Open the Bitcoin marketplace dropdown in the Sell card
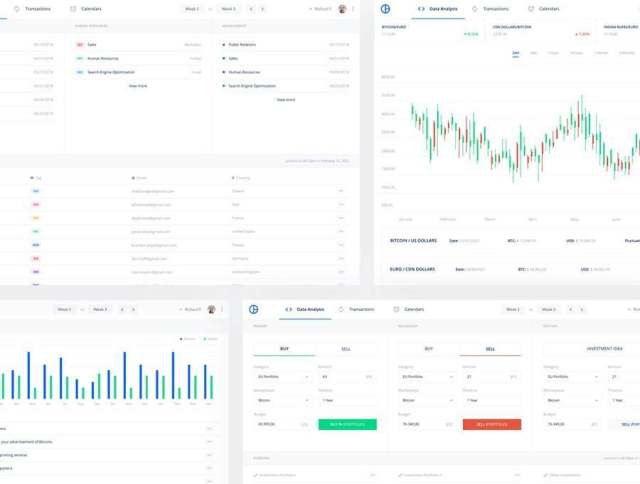 point(427,400)
